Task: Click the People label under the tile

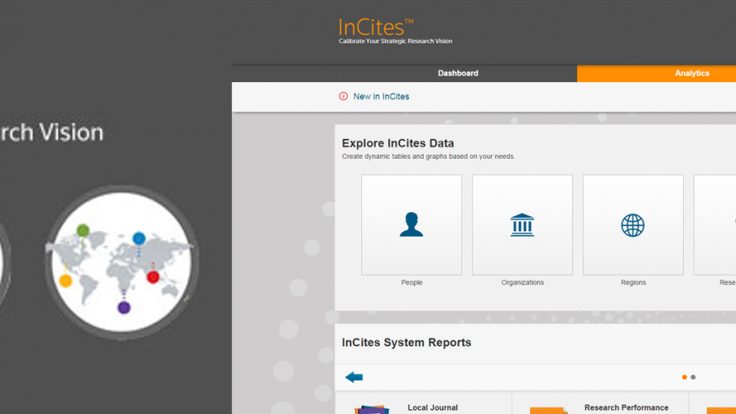Action: pos(412,283)
